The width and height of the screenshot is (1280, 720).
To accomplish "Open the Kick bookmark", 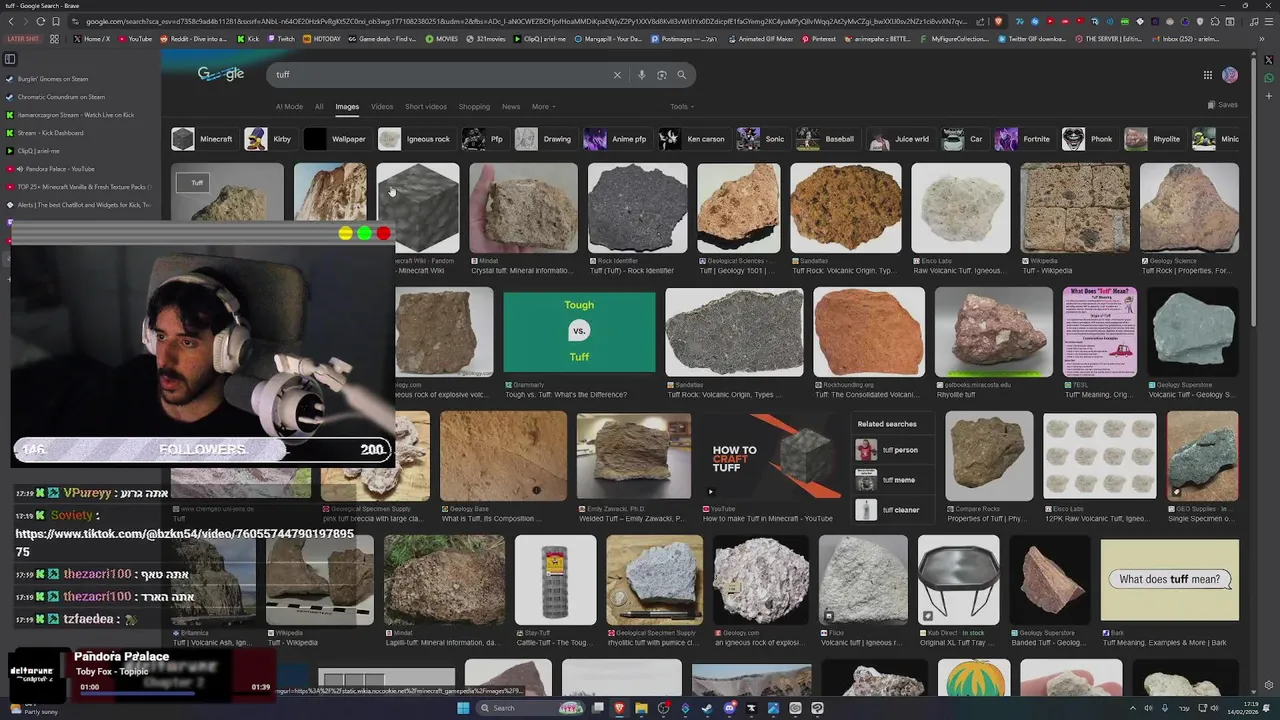I will coord(248,39).
